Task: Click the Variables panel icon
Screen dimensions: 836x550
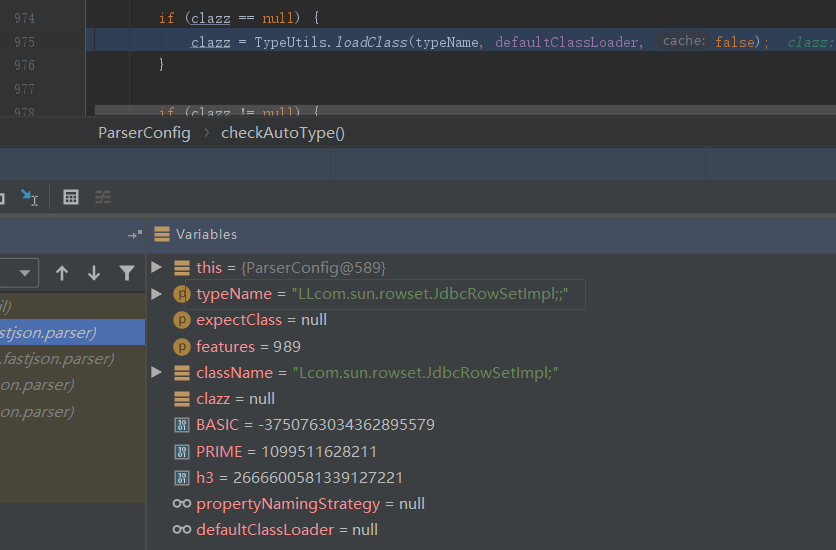Action: (x=162, y=234)
